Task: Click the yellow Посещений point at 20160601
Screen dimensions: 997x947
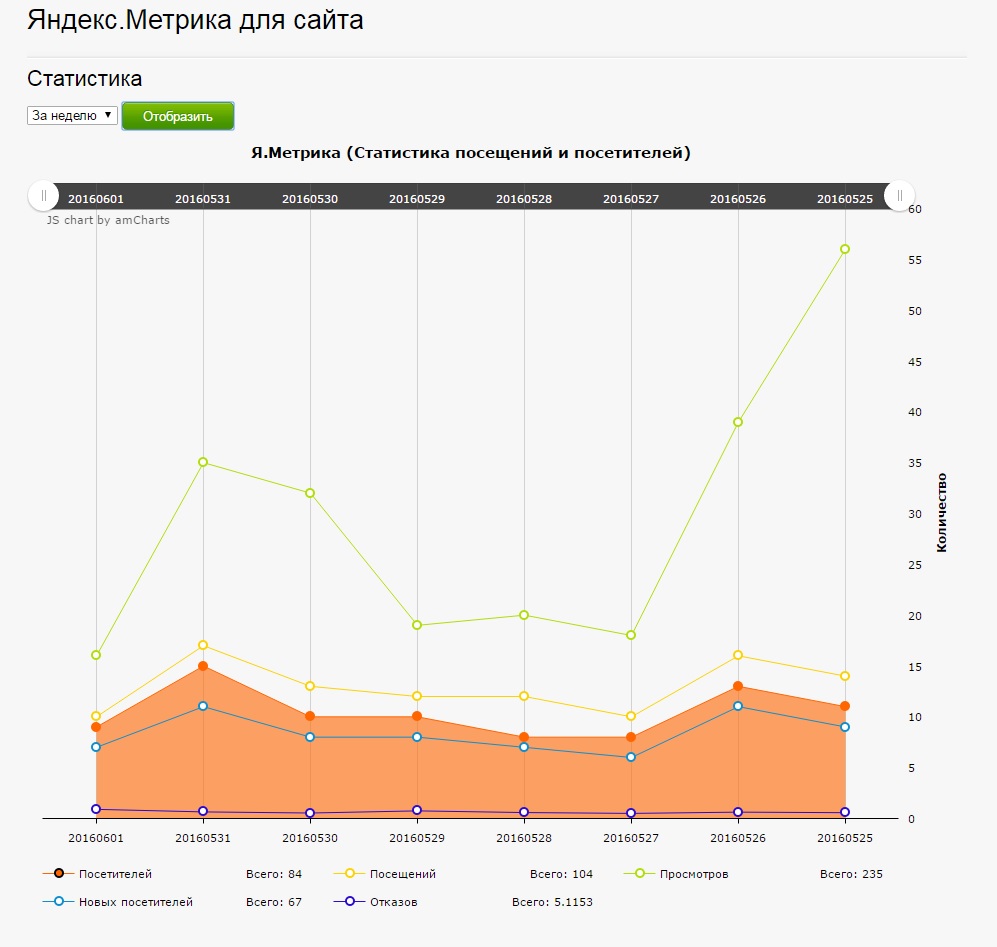Action: pyautogui.click(x=96, y=716)
